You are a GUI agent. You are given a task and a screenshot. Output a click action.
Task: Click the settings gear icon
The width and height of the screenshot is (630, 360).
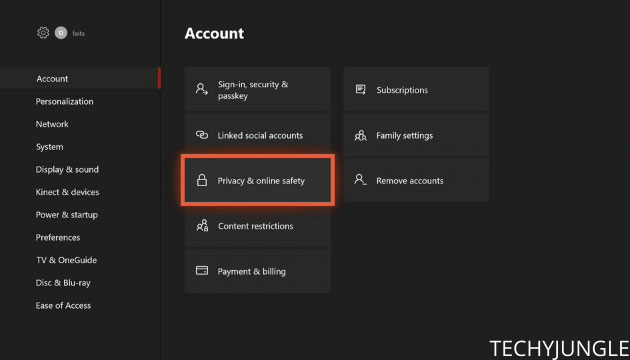pos(43,33)
